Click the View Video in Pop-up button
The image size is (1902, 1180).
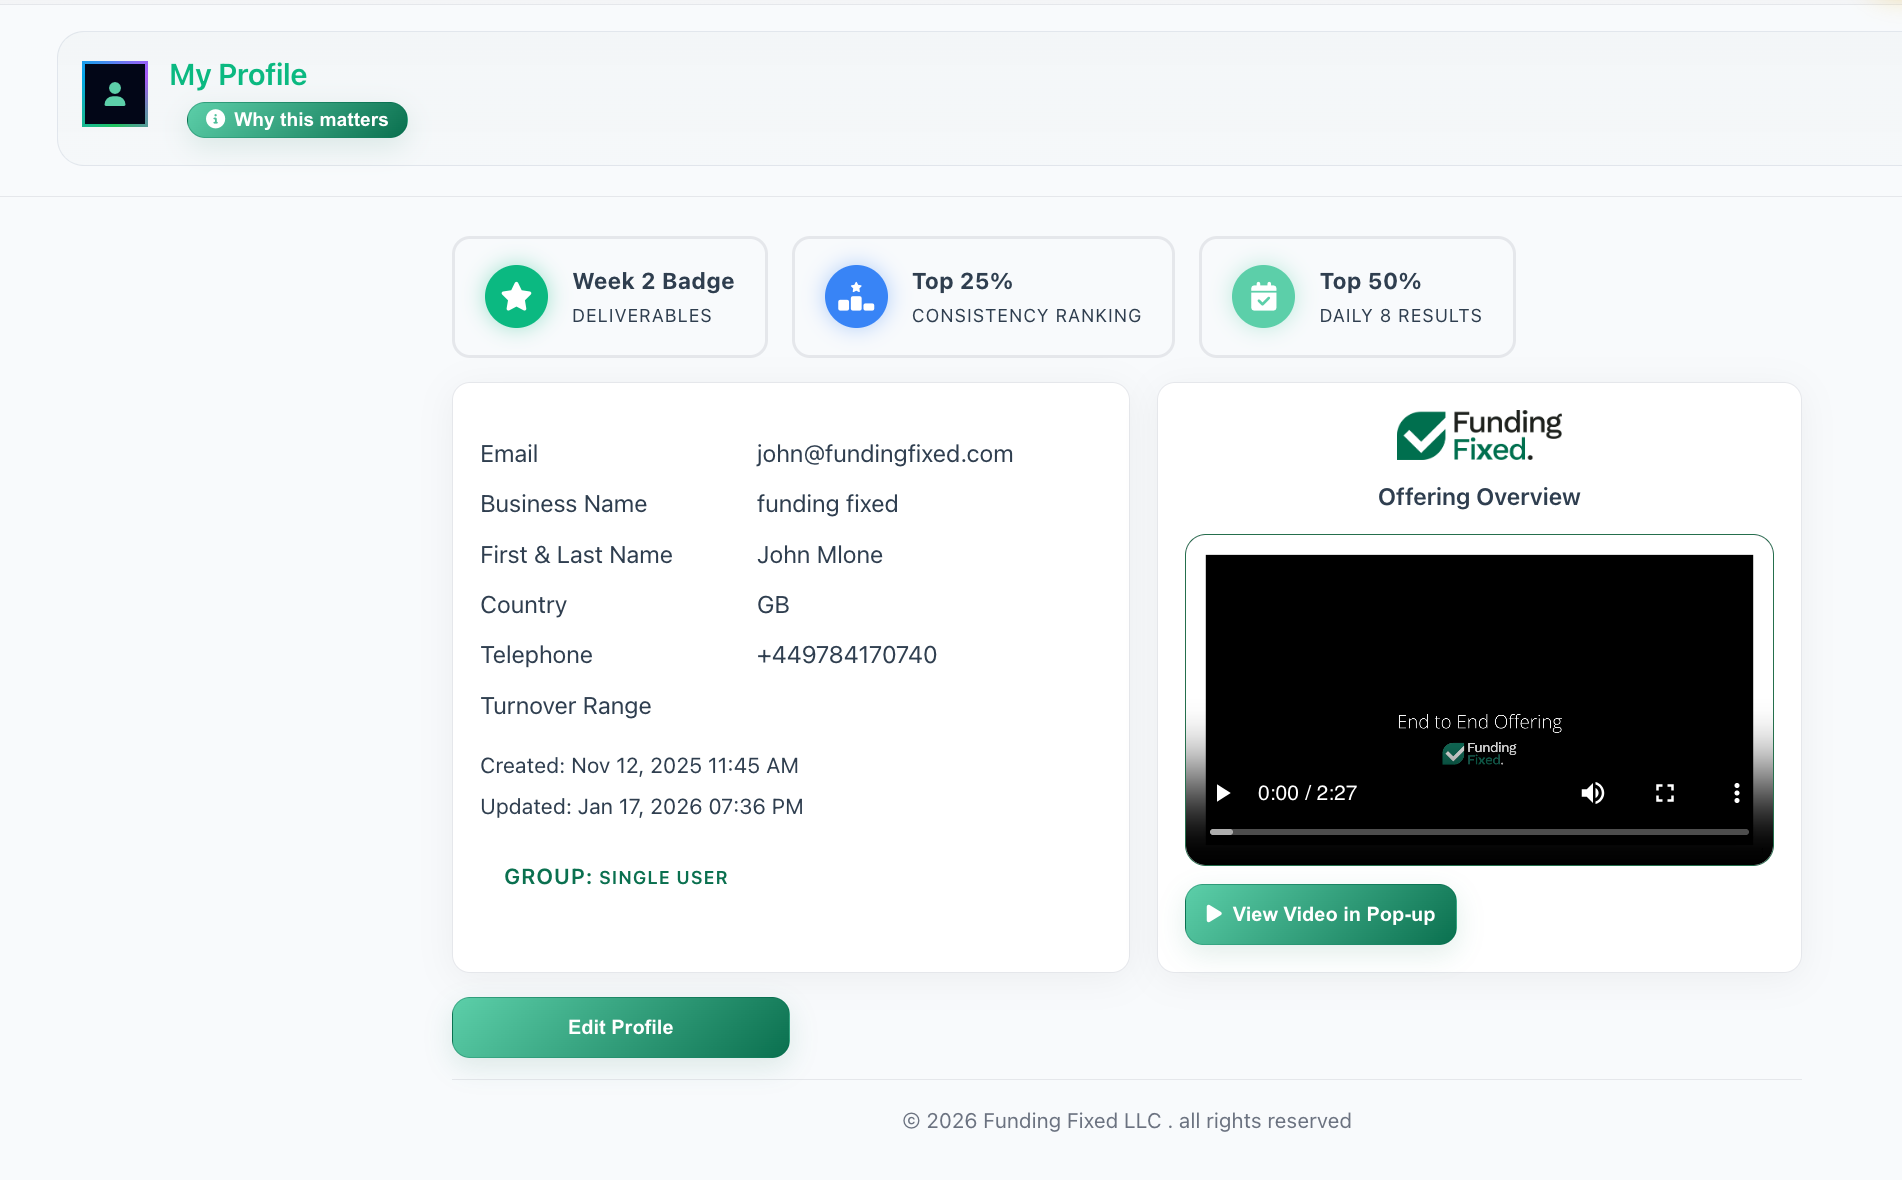pyautogui.click(x=1320, y=914)
